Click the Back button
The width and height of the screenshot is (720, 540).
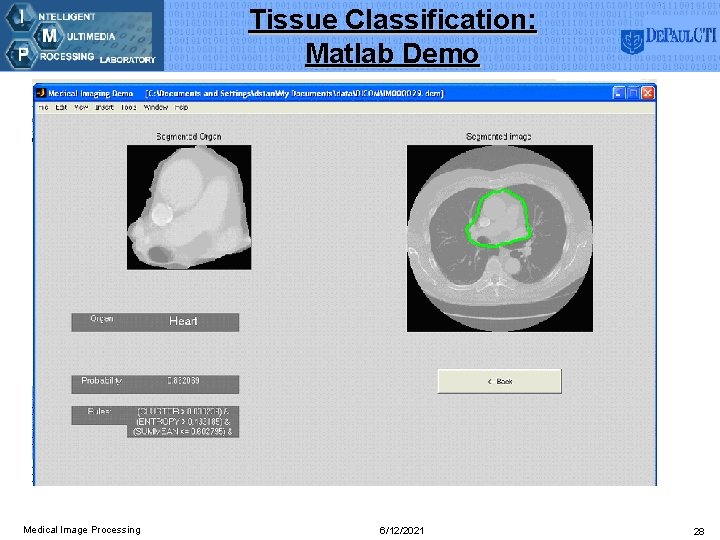tap(500, 381)
